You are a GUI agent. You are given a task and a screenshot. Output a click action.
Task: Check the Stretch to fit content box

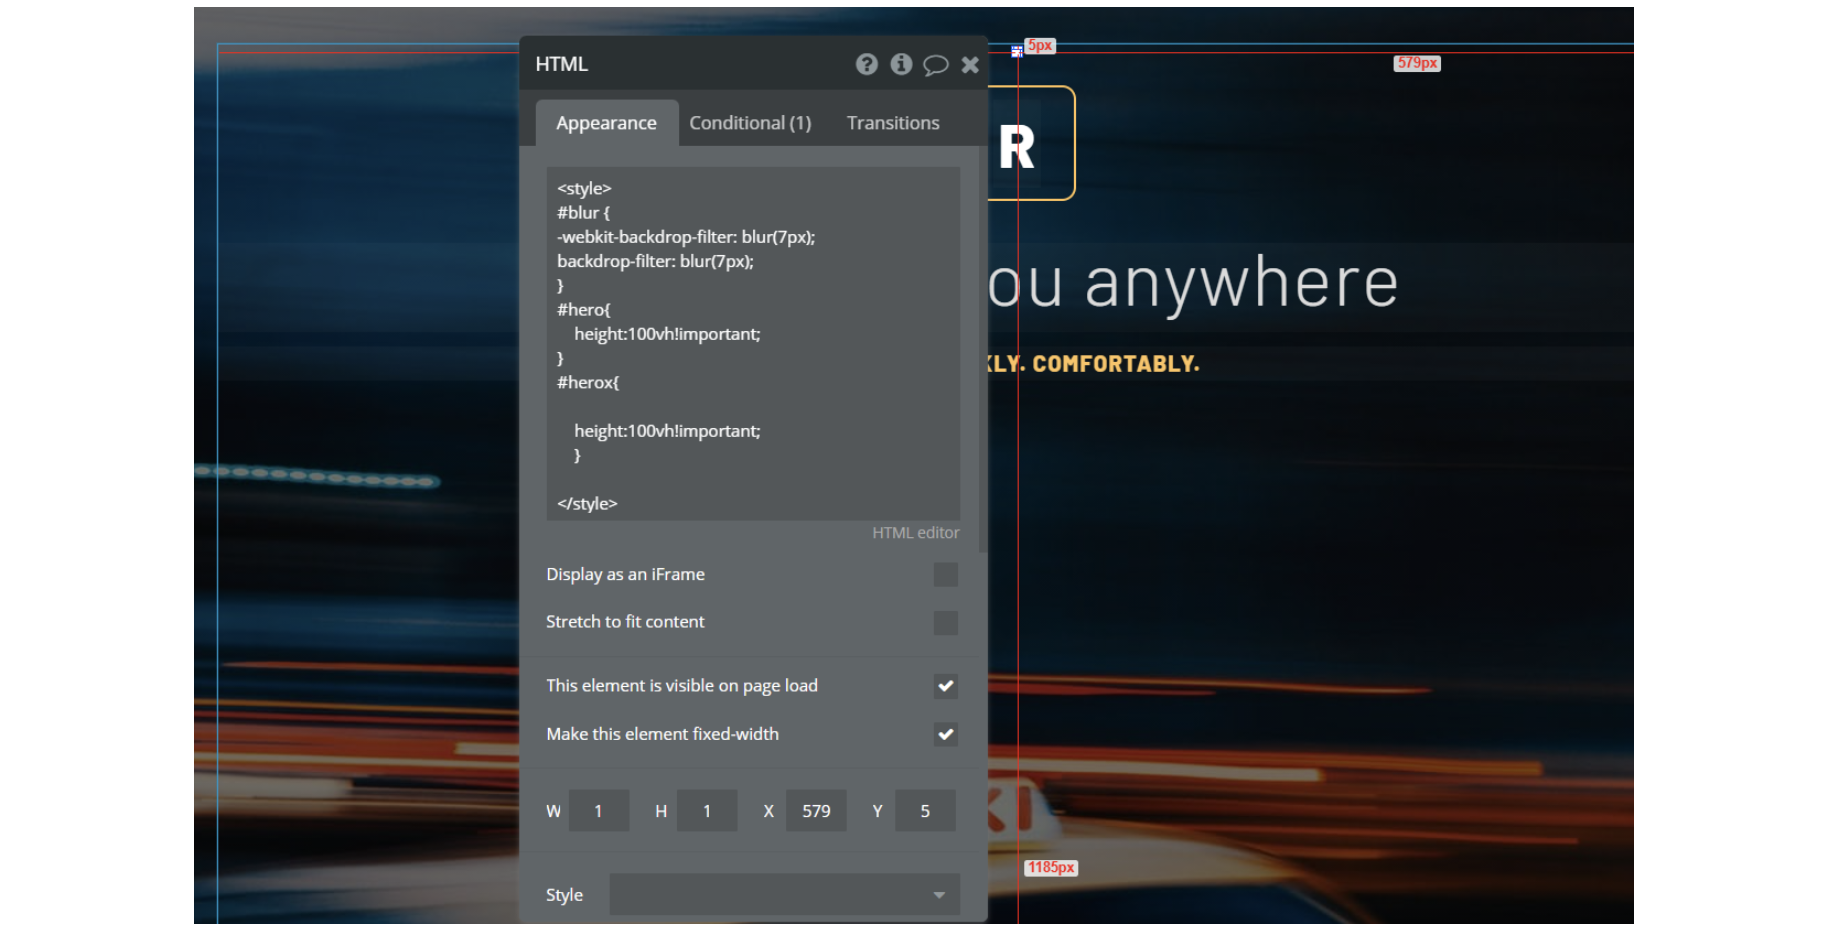pyautogui.click(x=945, y=623)
